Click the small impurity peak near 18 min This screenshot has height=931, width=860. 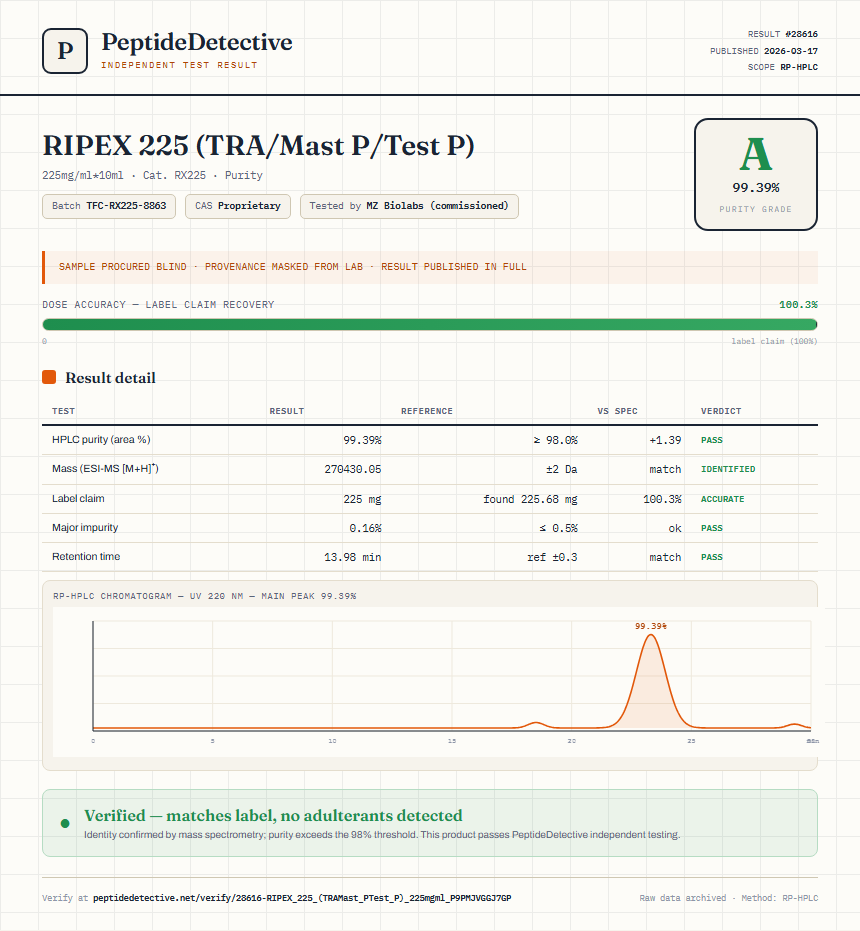tap(536, 724)
